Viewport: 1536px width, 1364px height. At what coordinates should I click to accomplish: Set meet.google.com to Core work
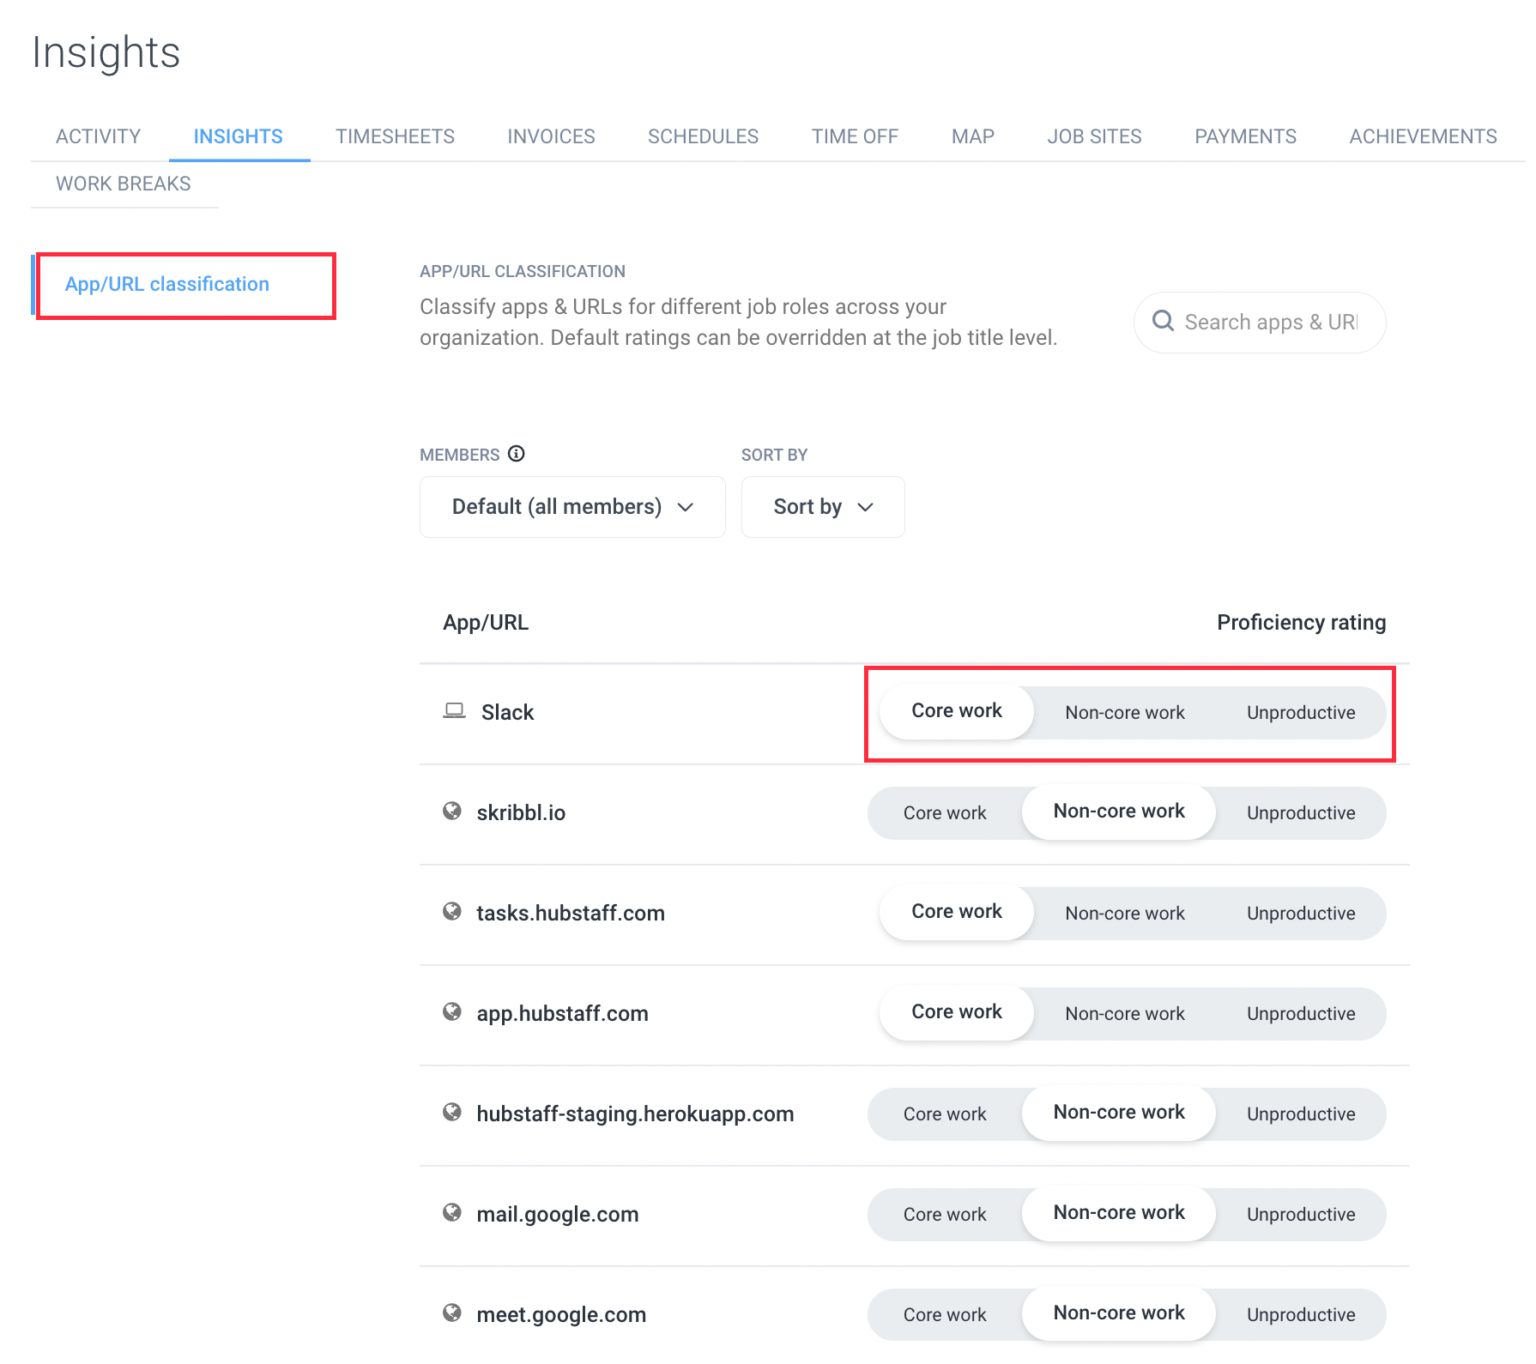(944, 1314)
